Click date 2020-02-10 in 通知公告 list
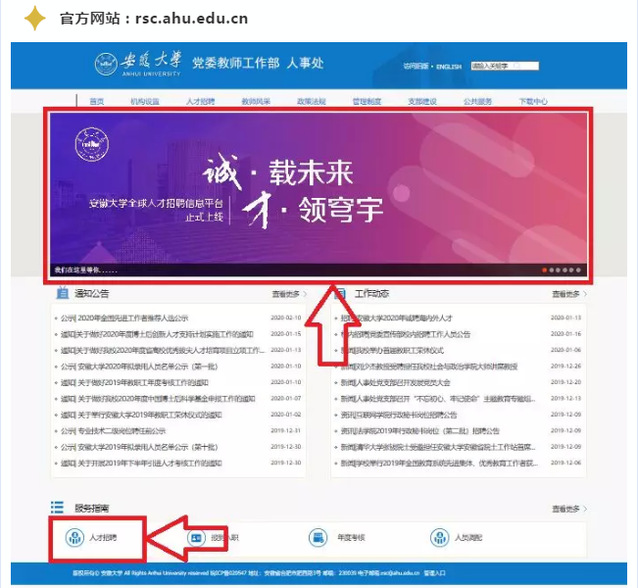The width and height of the screenshot is (638, 588). [x=286, y=317]
